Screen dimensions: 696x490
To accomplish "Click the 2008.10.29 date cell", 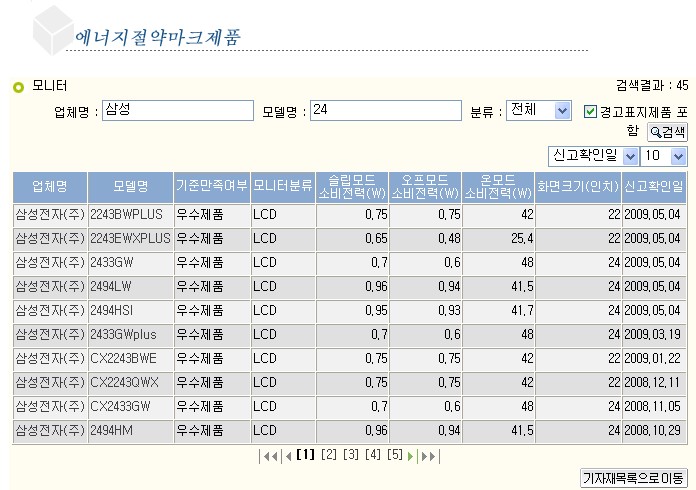I will tap(652, 431).
